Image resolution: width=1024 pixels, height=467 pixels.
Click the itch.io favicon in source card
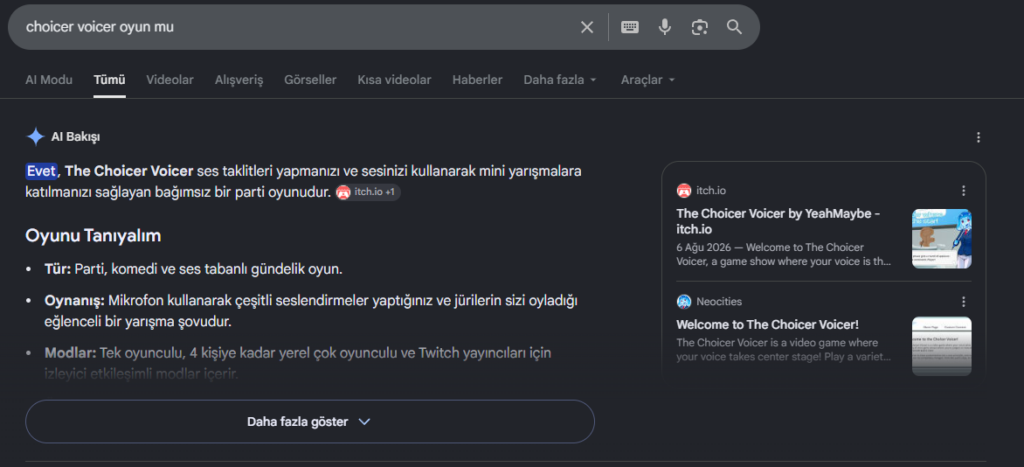click(684, 191)
